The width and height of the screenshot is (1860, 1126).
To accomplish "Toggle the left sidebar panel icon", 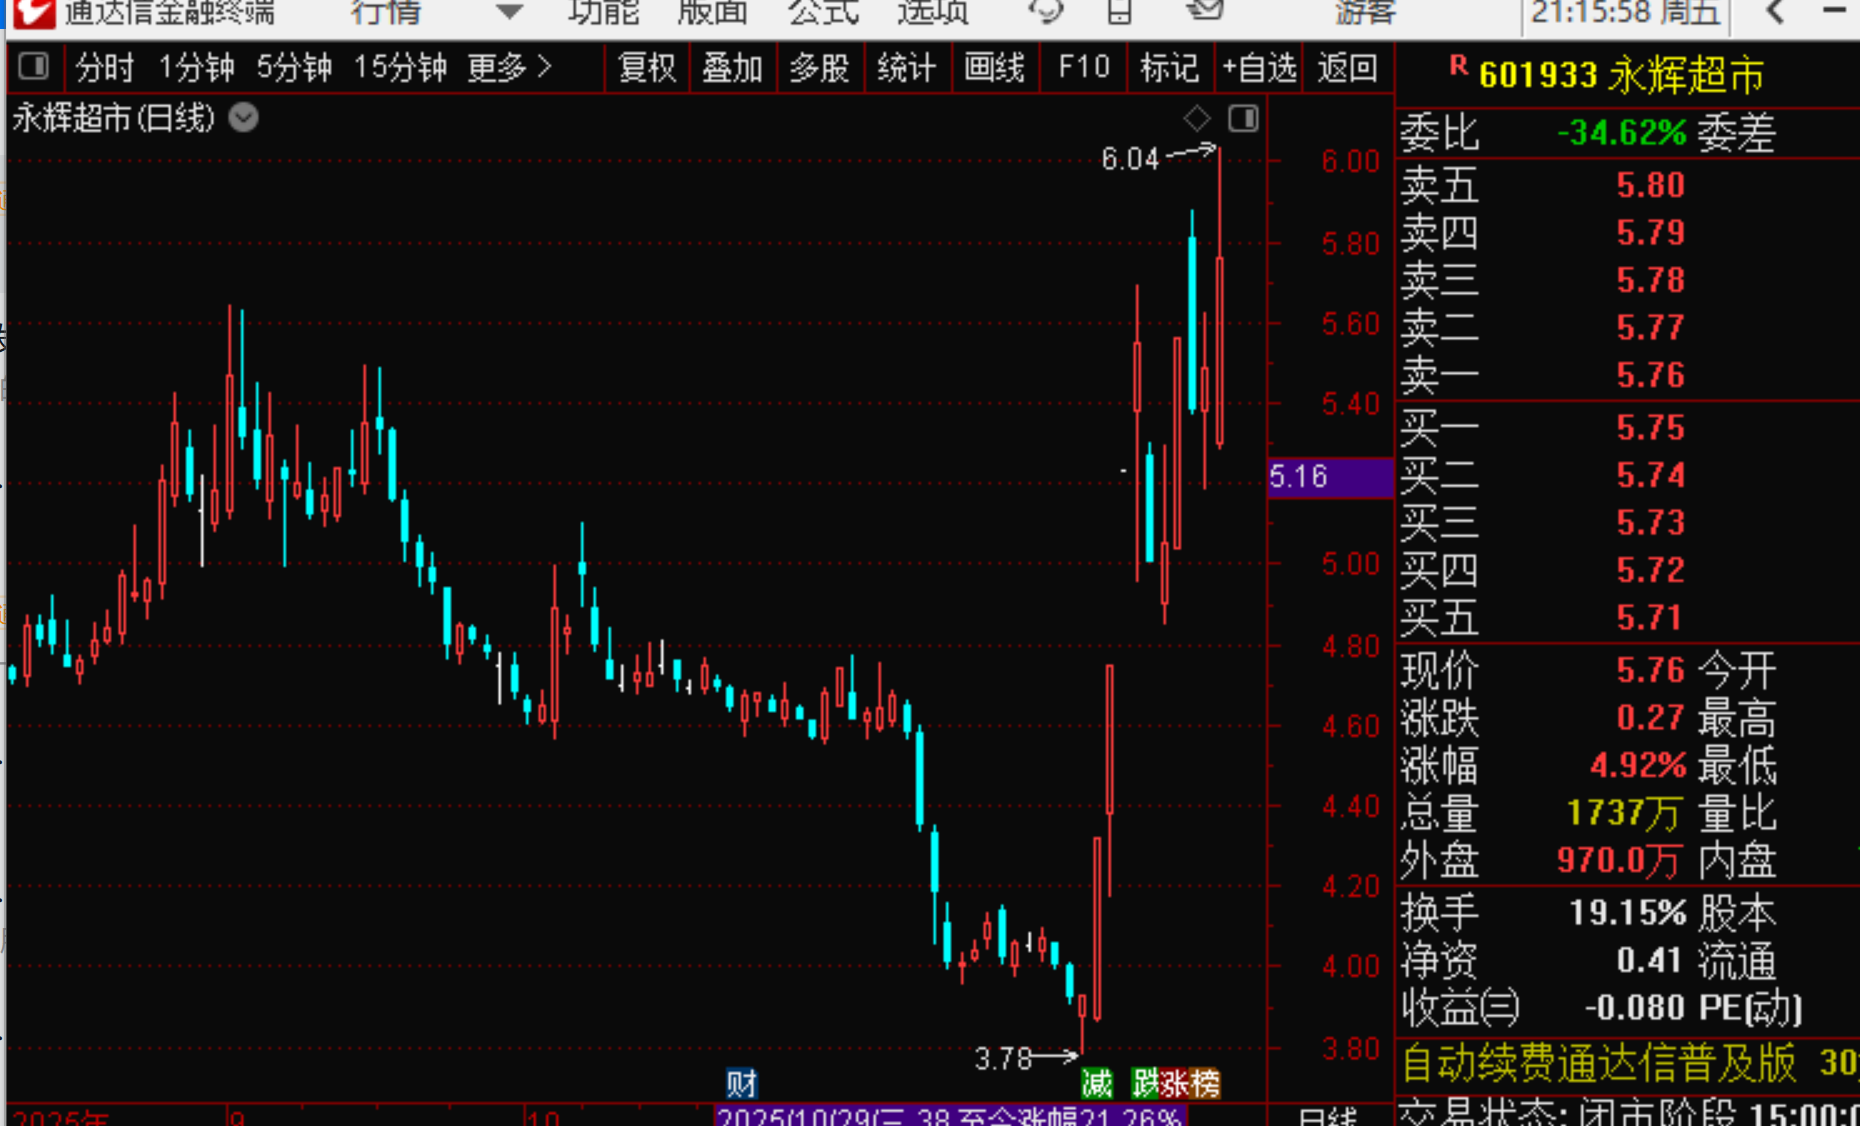I will pyautogui.click(x=34, y=67).
